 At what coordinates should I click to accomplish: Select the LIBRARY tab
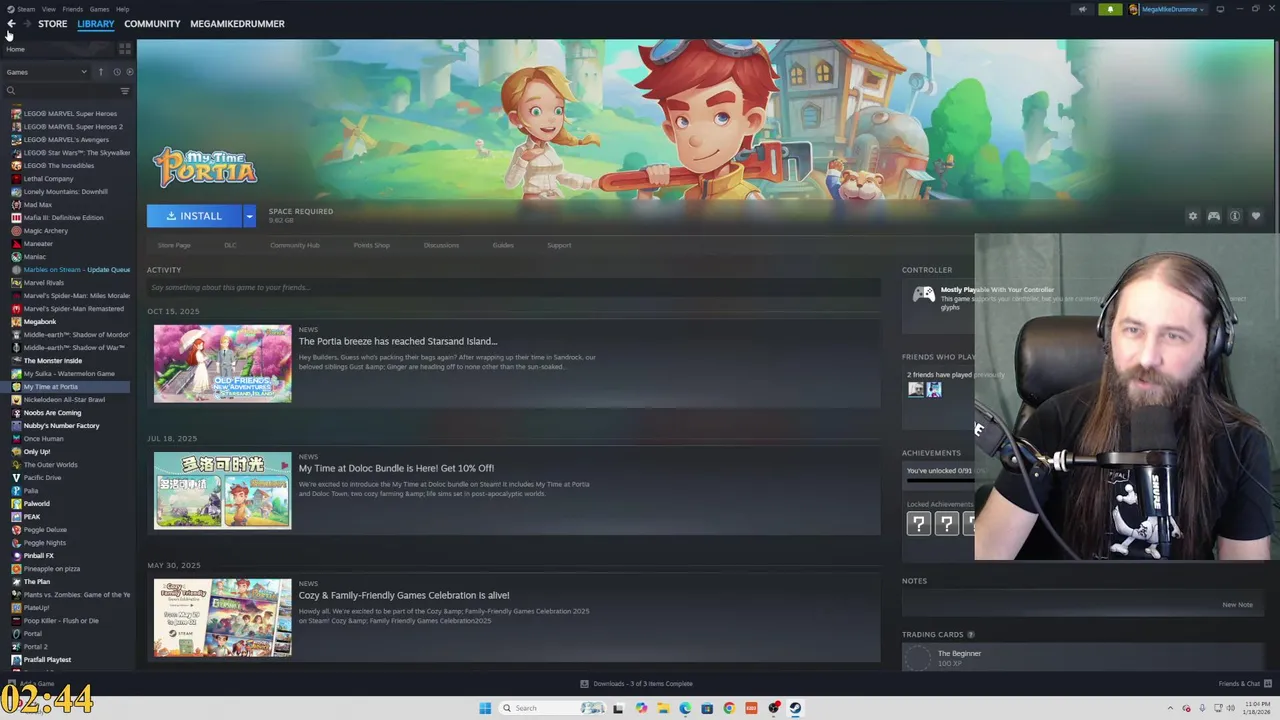(96, 24)
